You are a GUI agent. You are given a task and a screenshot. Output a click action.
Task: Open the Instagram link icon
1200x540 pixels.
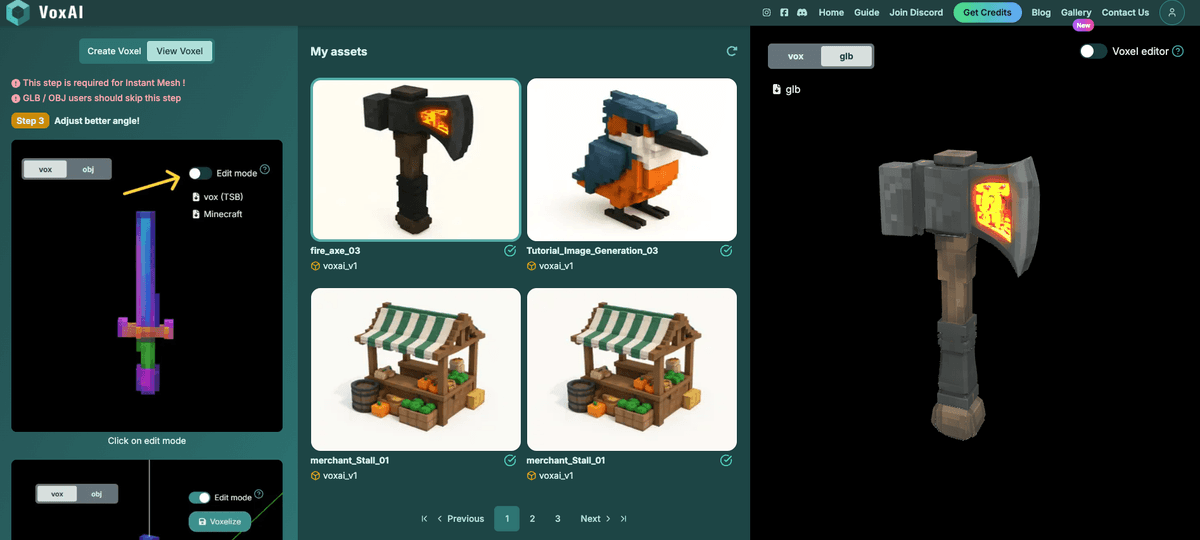[x=767, y=13]
